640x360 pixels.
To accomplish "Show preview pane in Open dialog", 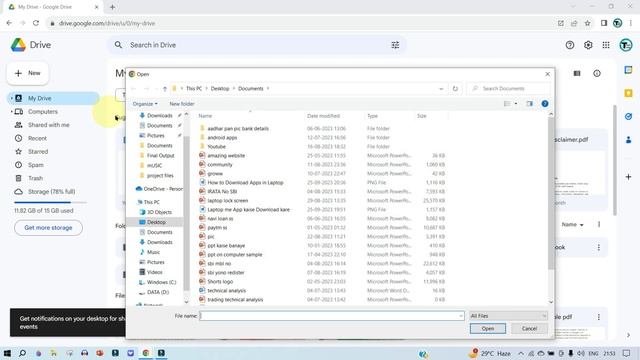I will 529,104.
